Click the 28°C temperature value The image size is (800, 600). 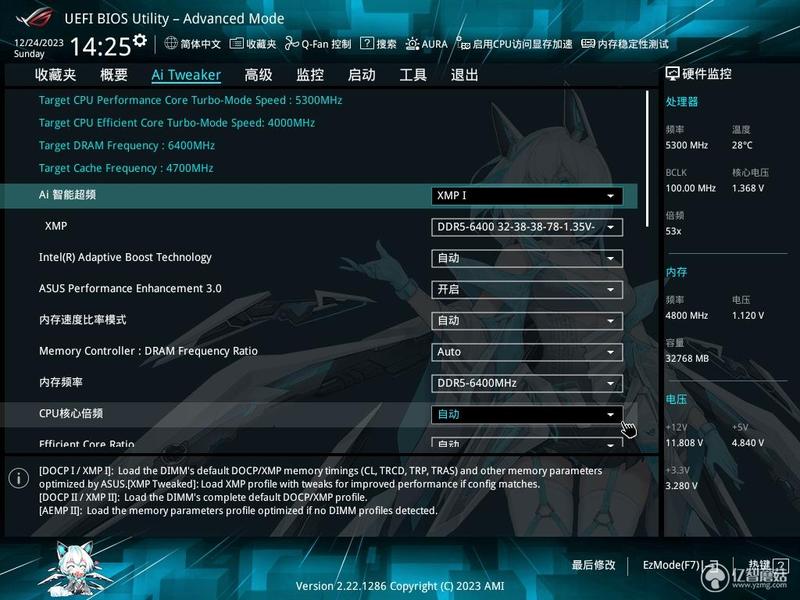(x=742, y=145)
